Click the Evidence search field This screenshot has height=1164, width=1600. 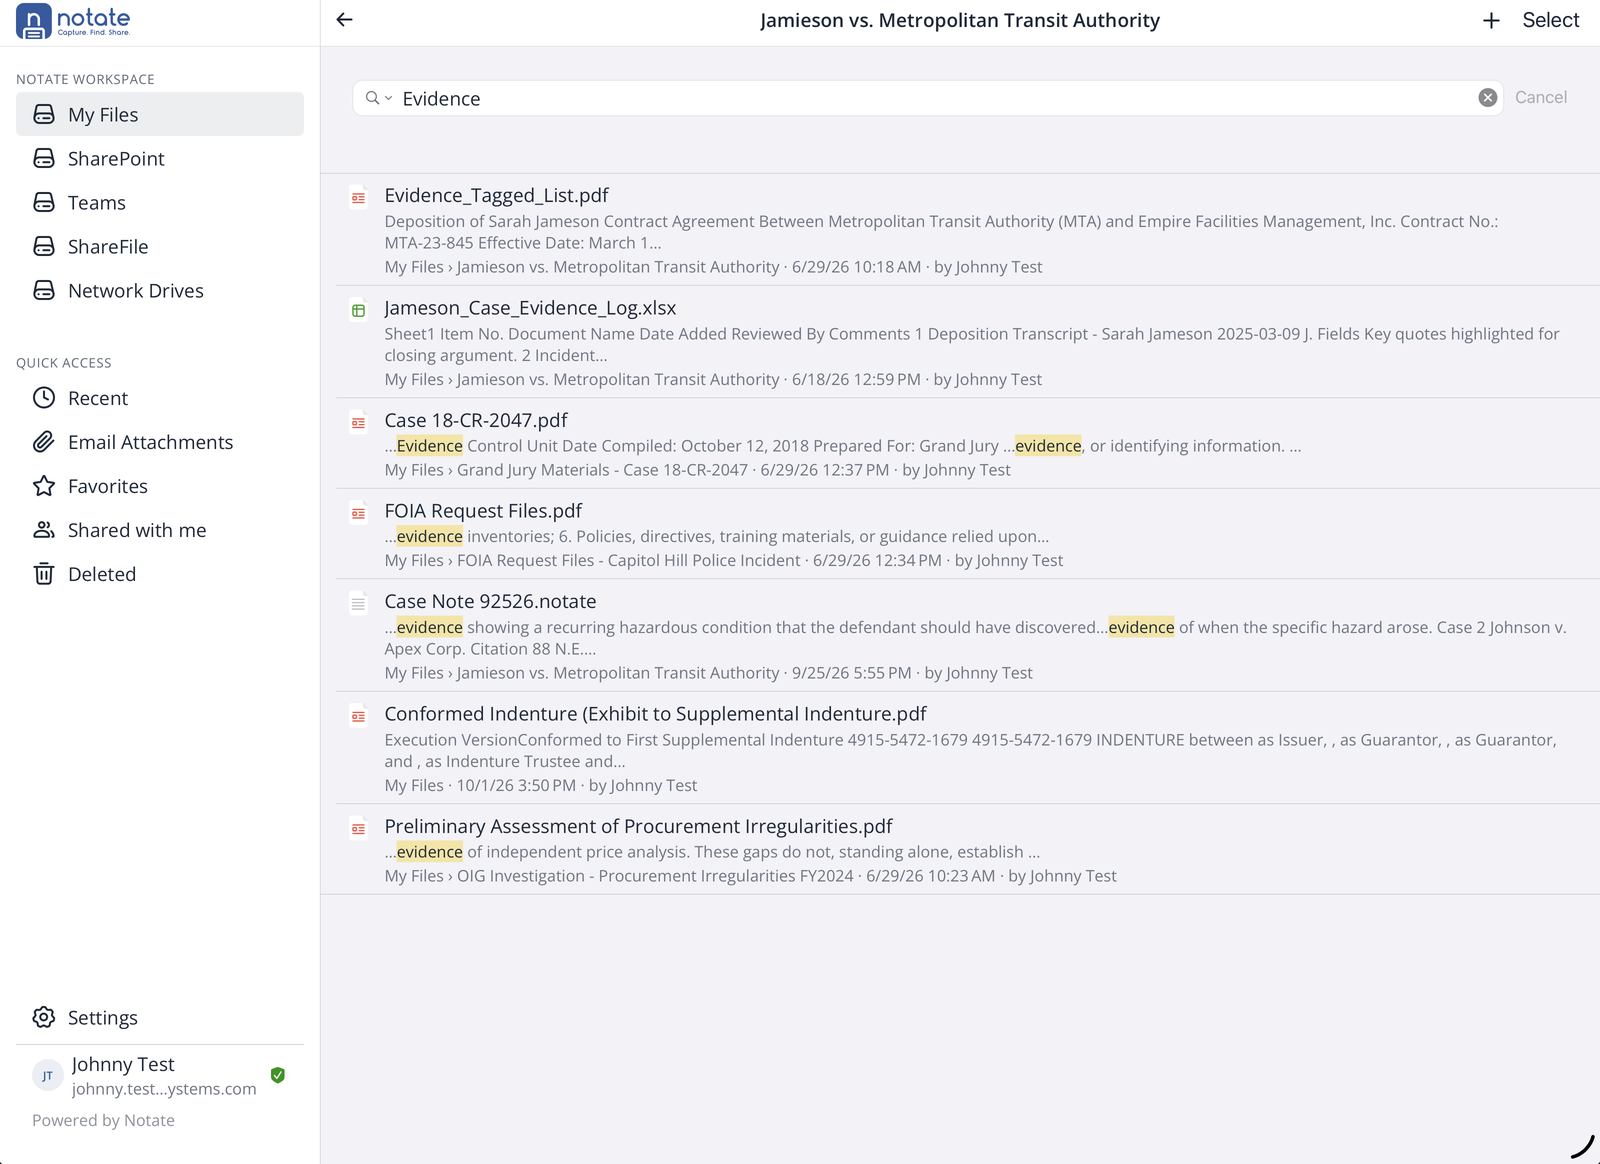pyautogui.click(x=928, y=98)
